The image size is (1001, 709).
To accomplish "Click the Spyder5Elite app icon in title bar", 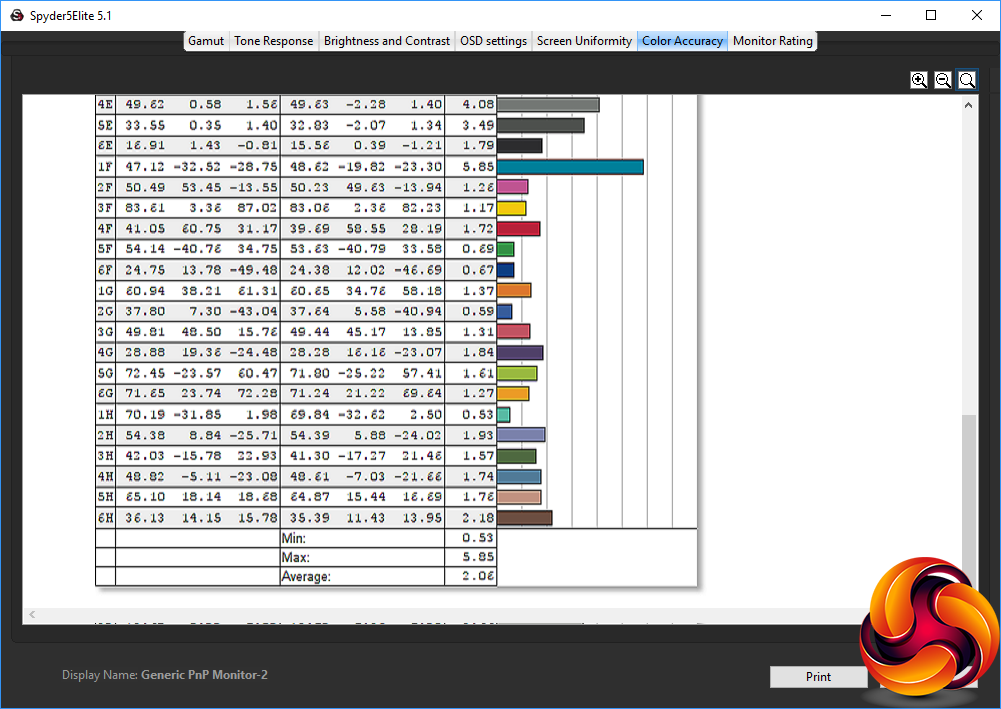I will coord(16,15).
